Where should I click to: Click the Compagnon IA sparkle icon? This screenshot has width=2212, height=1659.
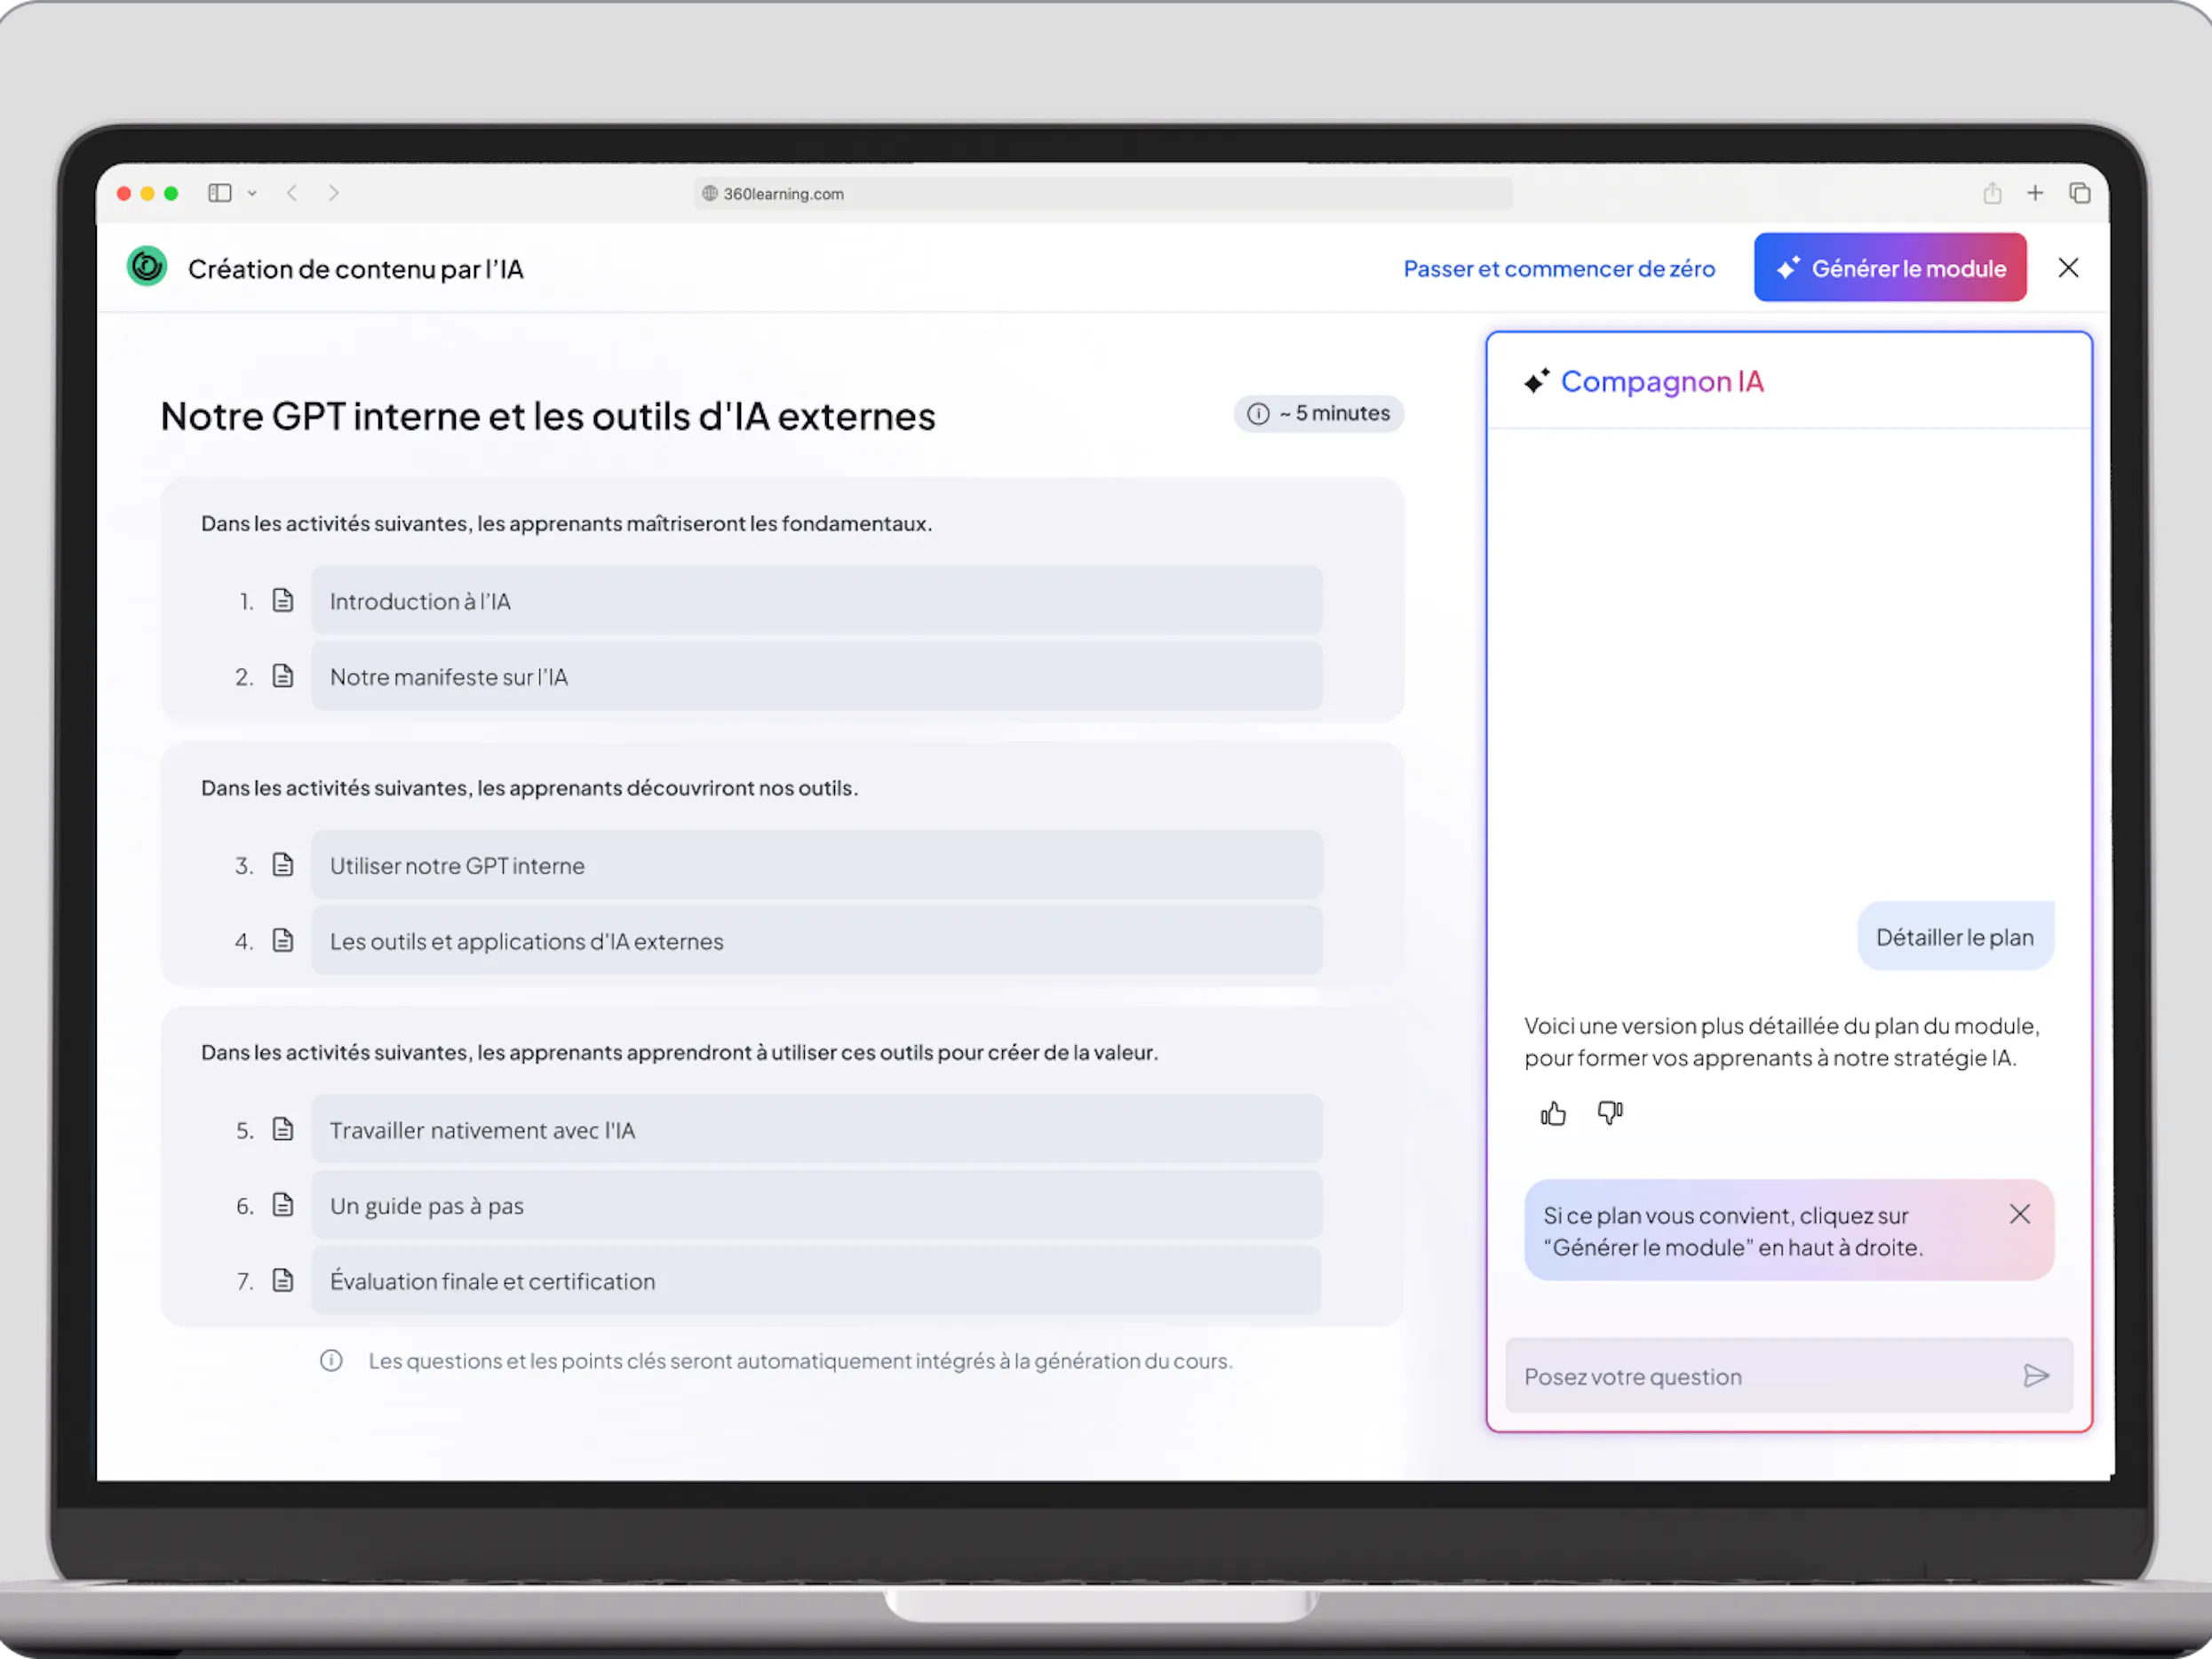pyautogui.click(x=1537, y=381)
